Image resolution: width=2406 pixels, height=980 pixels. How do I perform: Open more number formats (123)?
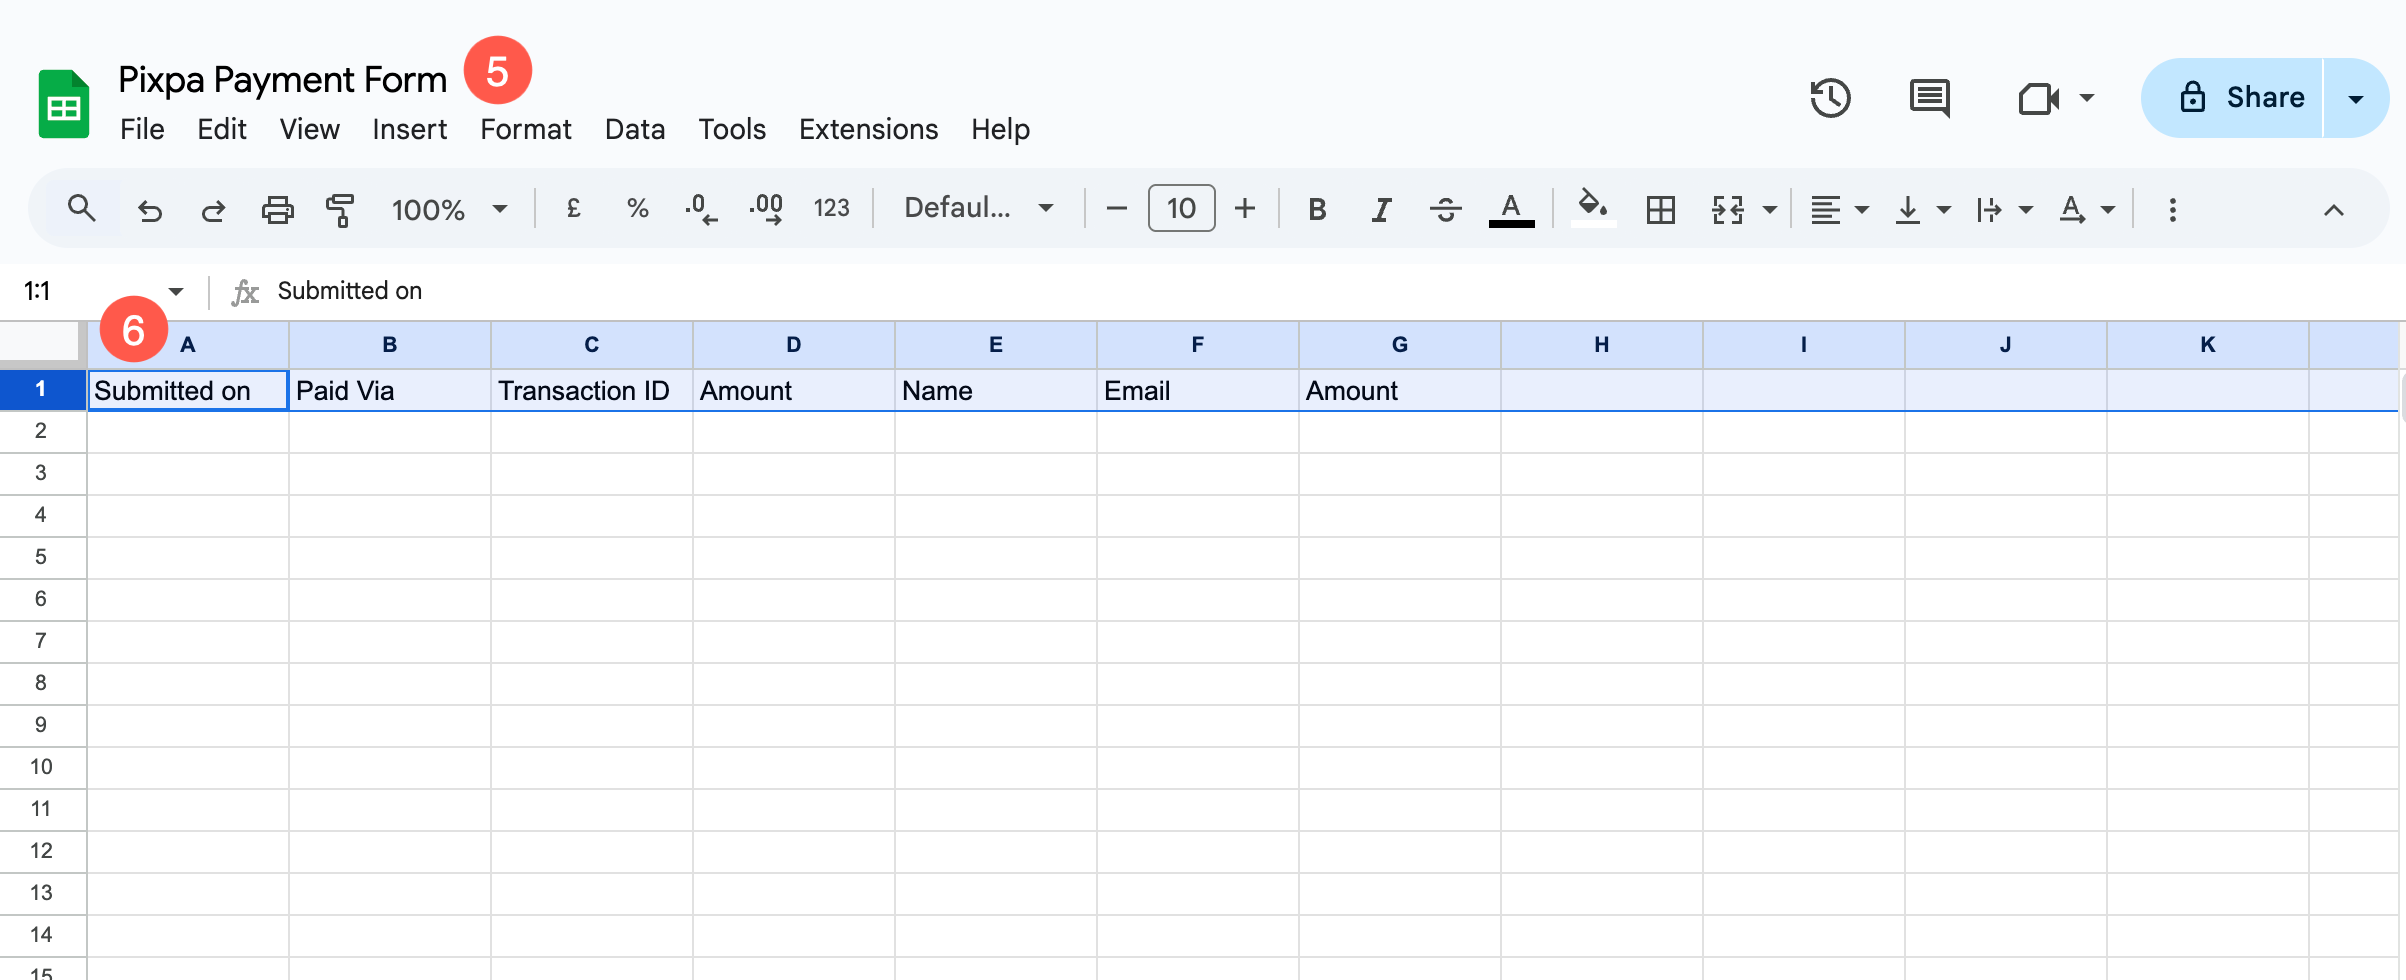click(831, 208)
